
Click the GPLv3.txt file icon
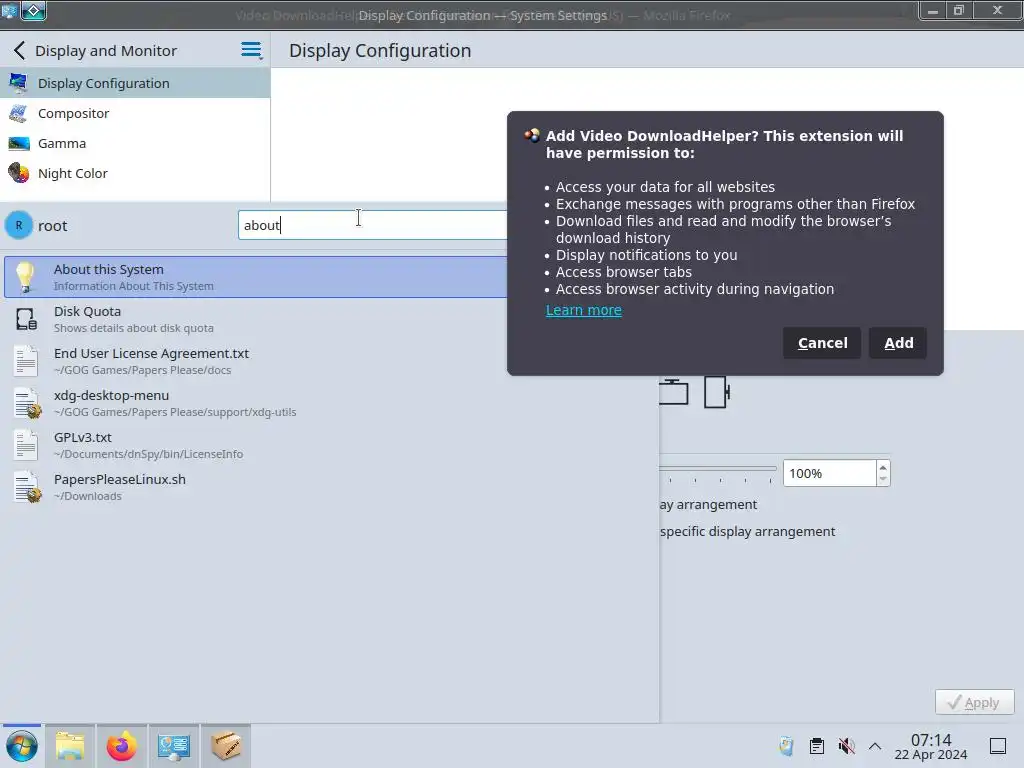click(x=26, y=445)
